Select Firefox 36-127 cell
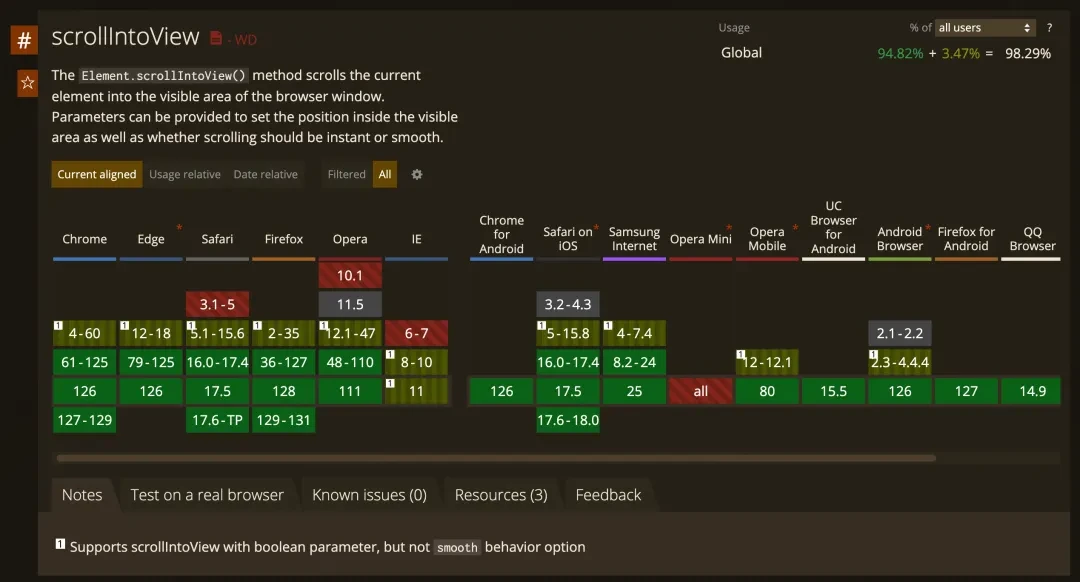Image resolution: width=1080 pixels, height=582 pixels. [284, 362]
